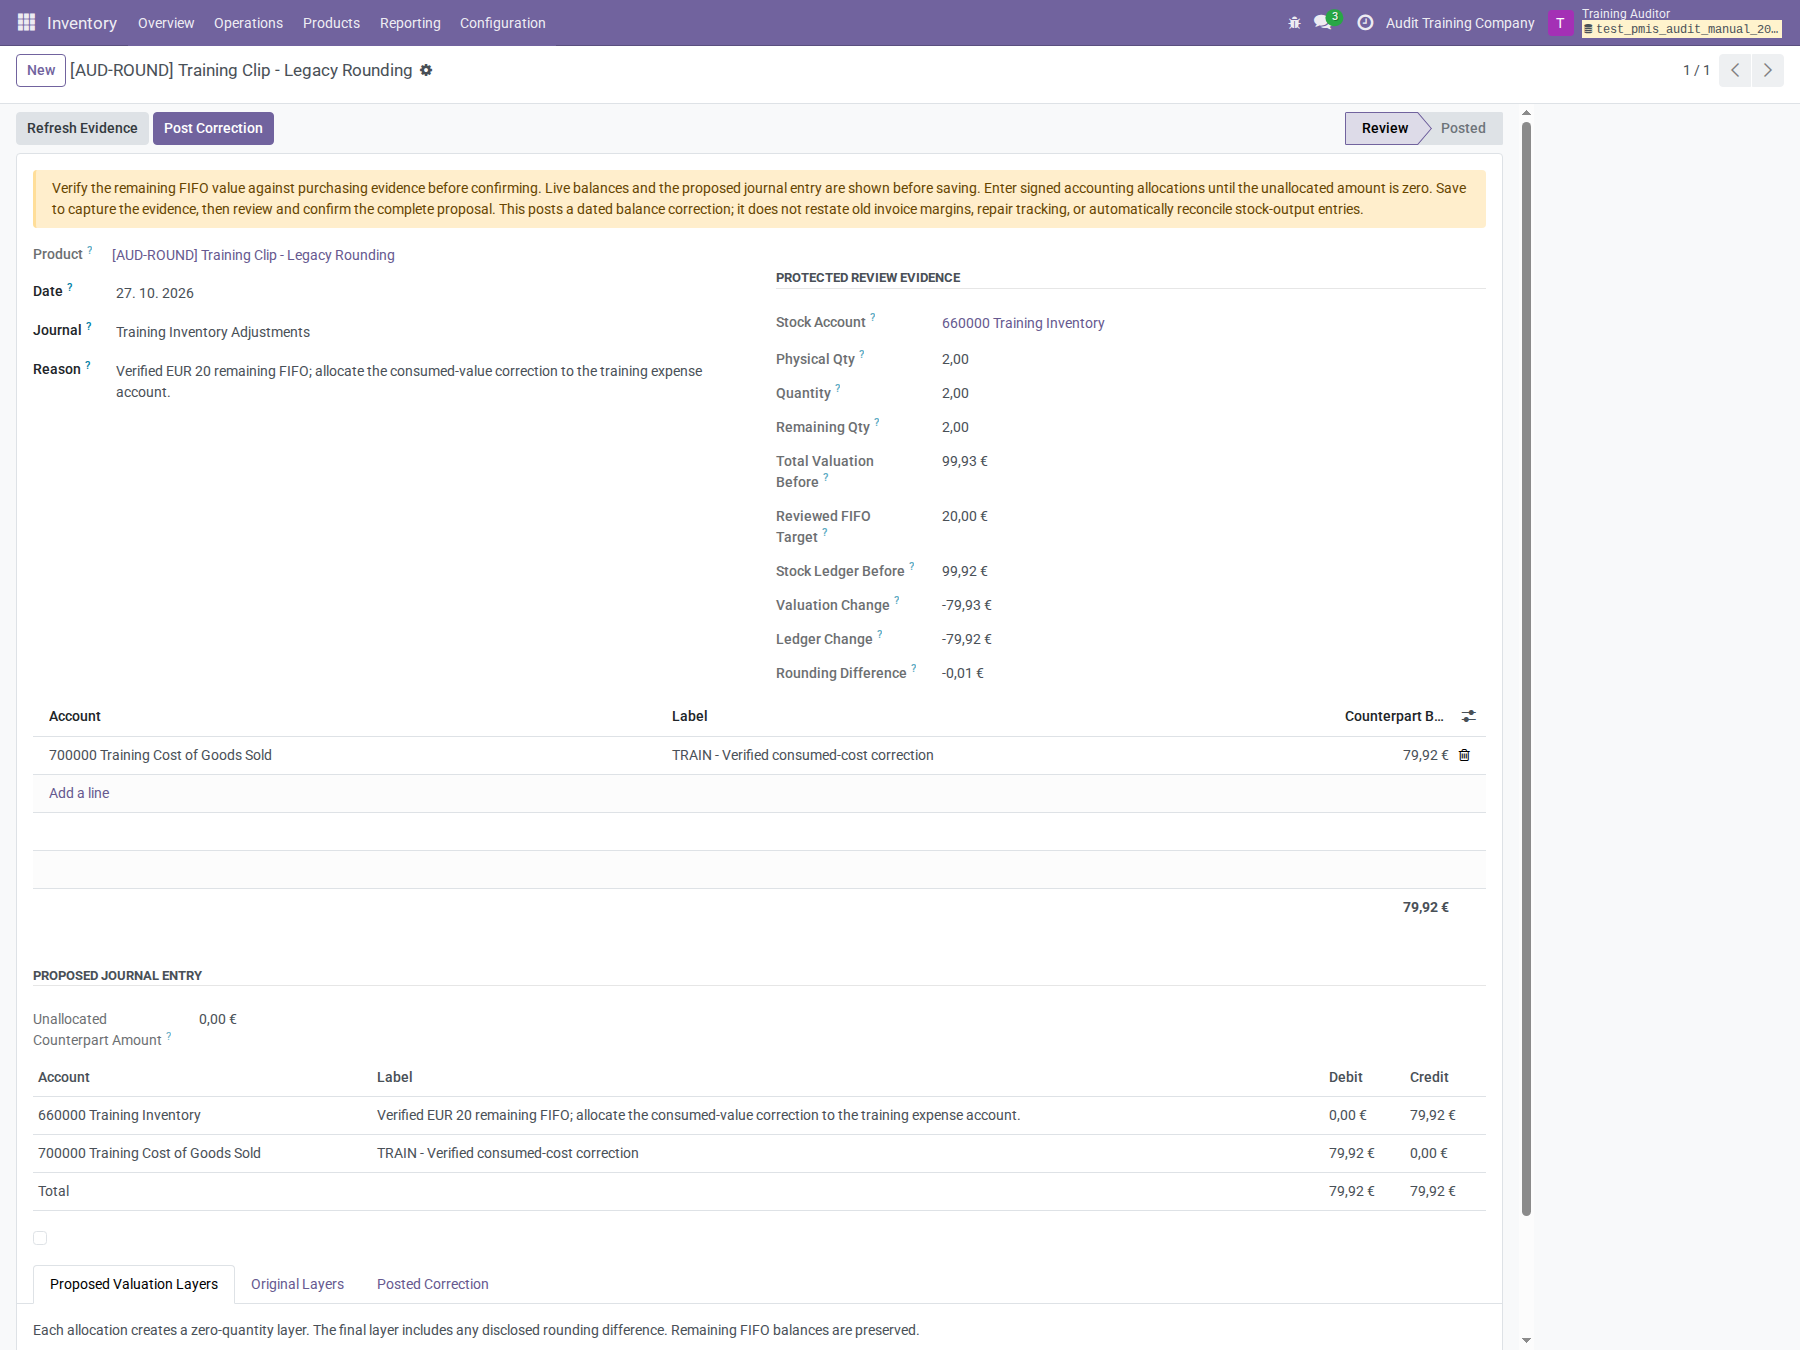Open the product link AUD-ROUND Training Clip

click(253, 255)
